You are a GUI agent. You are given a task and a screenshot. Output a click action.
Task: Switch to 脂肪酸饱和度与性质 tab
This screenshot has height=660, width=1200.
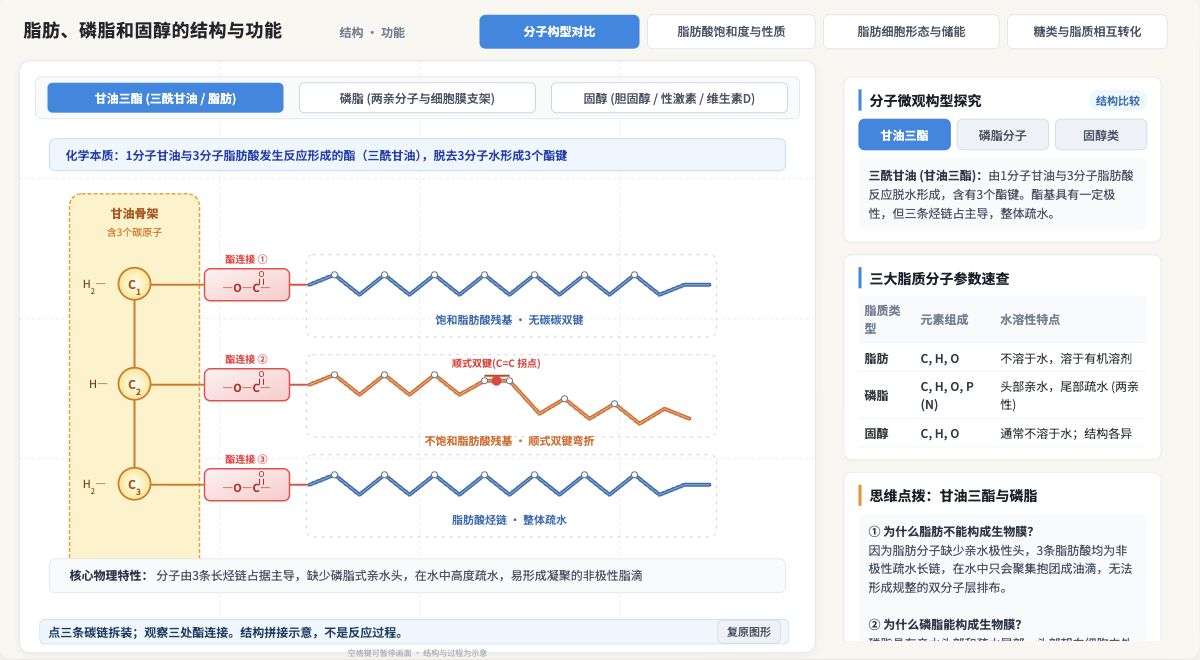[x=731, y=32]
